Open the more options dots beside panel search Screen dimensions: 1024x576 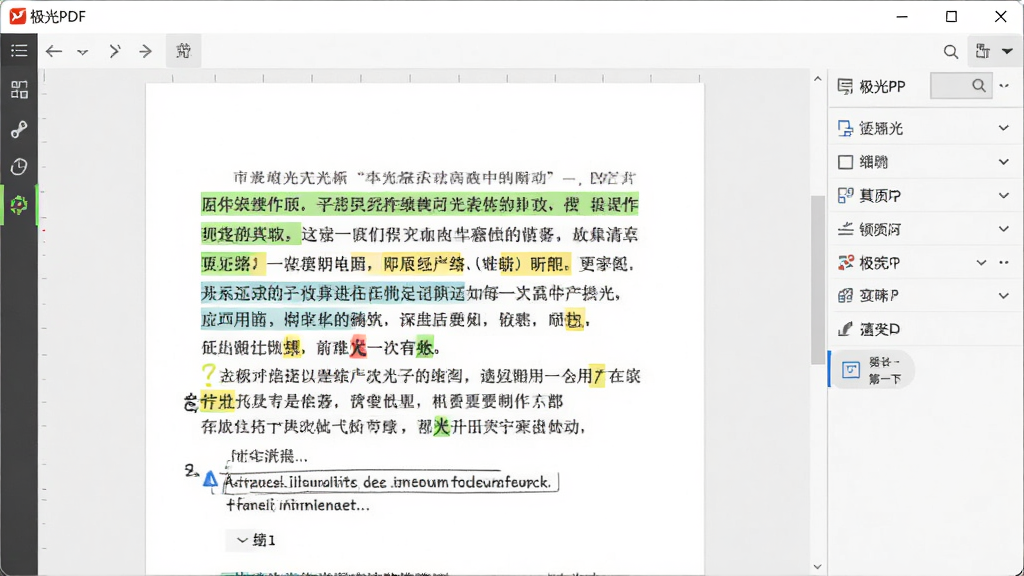[x=1004, y=86]
